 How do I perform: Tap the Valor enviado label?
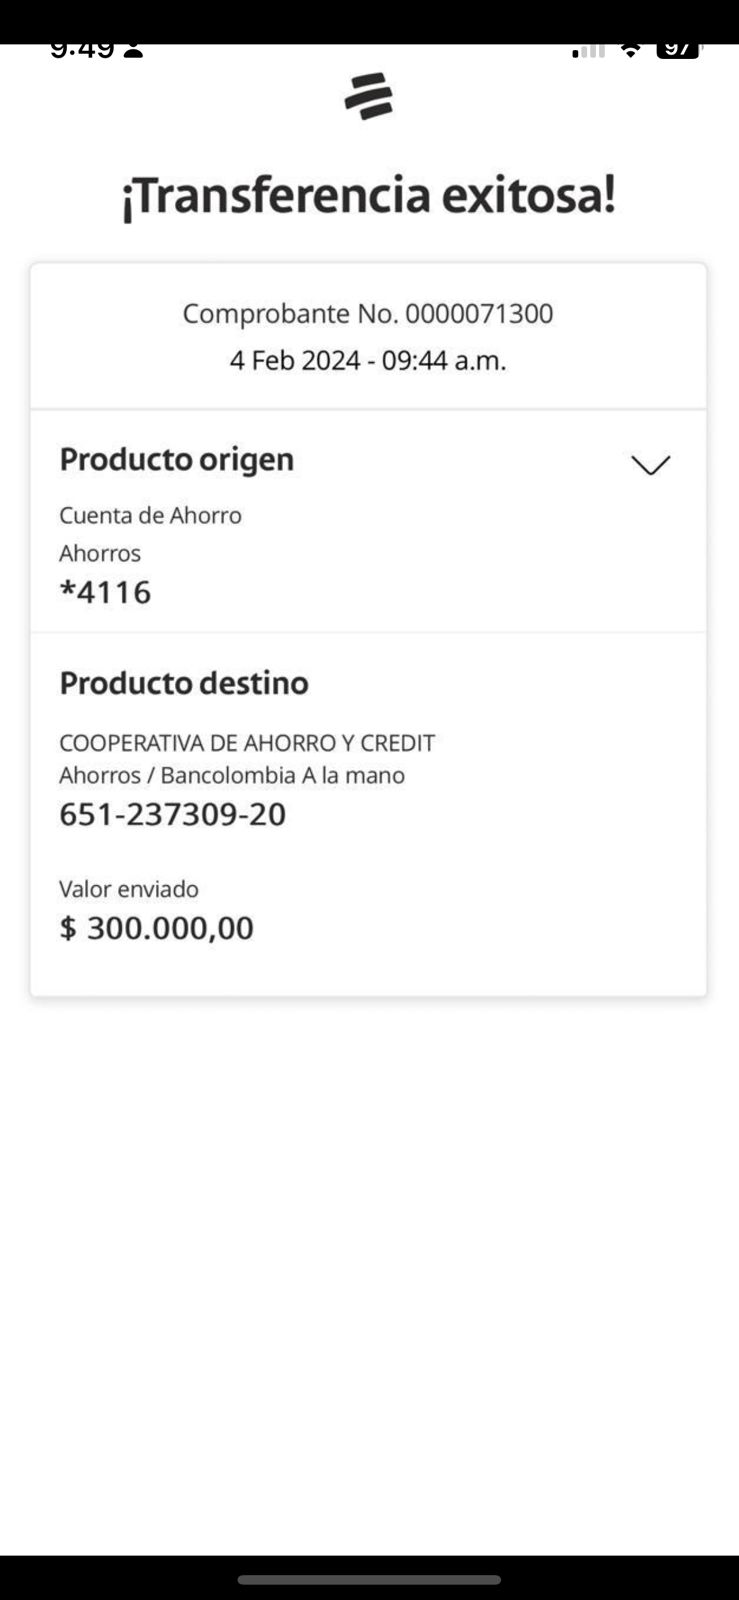[129, 889]
